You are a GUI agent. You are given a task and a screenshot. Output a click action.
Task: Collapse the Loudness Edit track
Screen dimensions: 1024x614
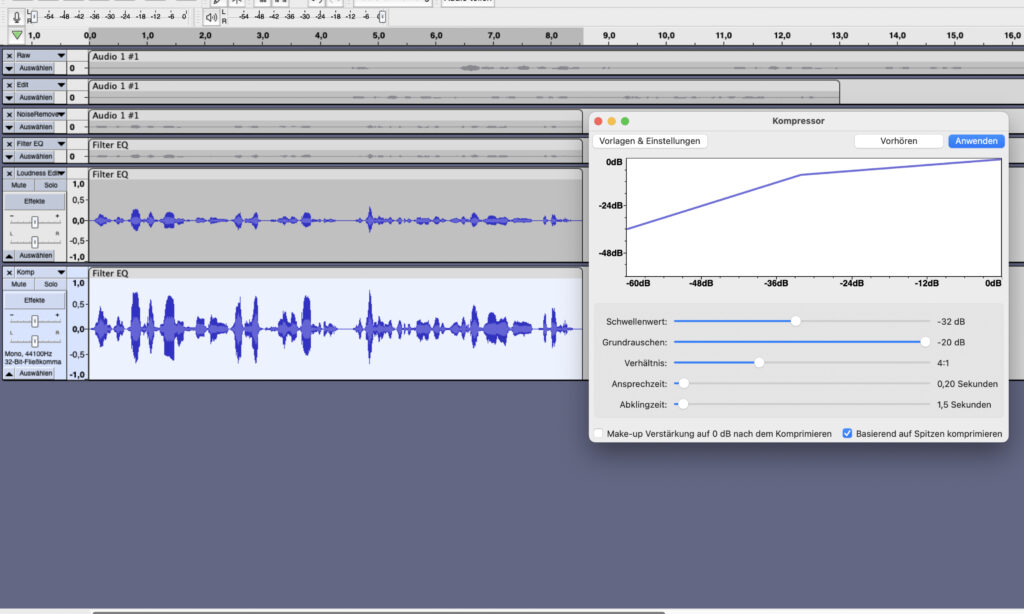pyautogui.click(x=9, y=255)
